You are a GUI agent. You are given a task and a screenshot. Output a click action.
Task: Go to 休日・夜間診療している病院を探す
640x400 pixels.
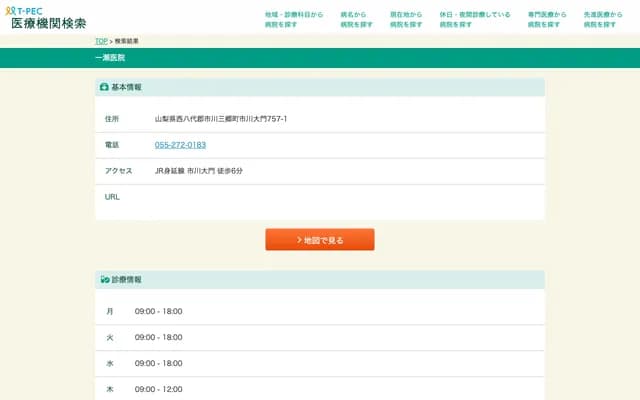[x=474, y=19]
